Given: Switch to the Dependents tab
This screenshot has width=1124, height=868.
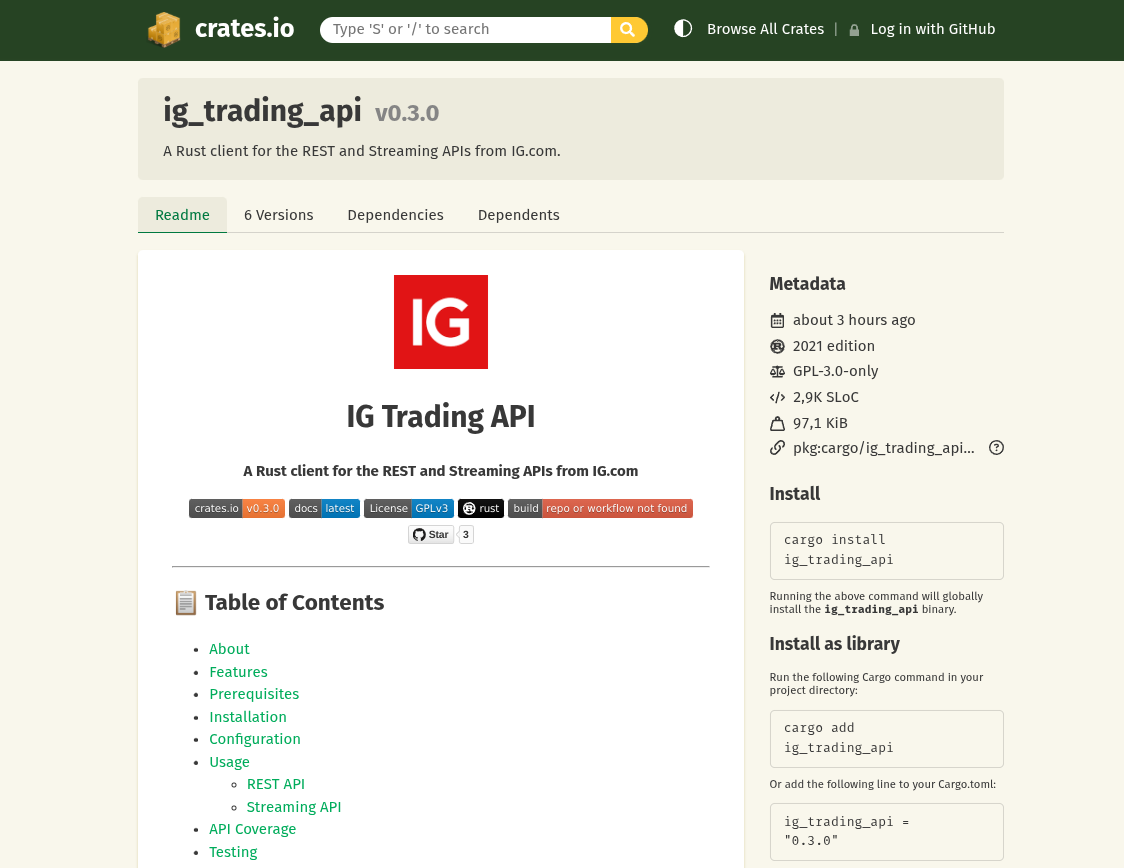Looking at the screenshot, I should click(518, 215).
